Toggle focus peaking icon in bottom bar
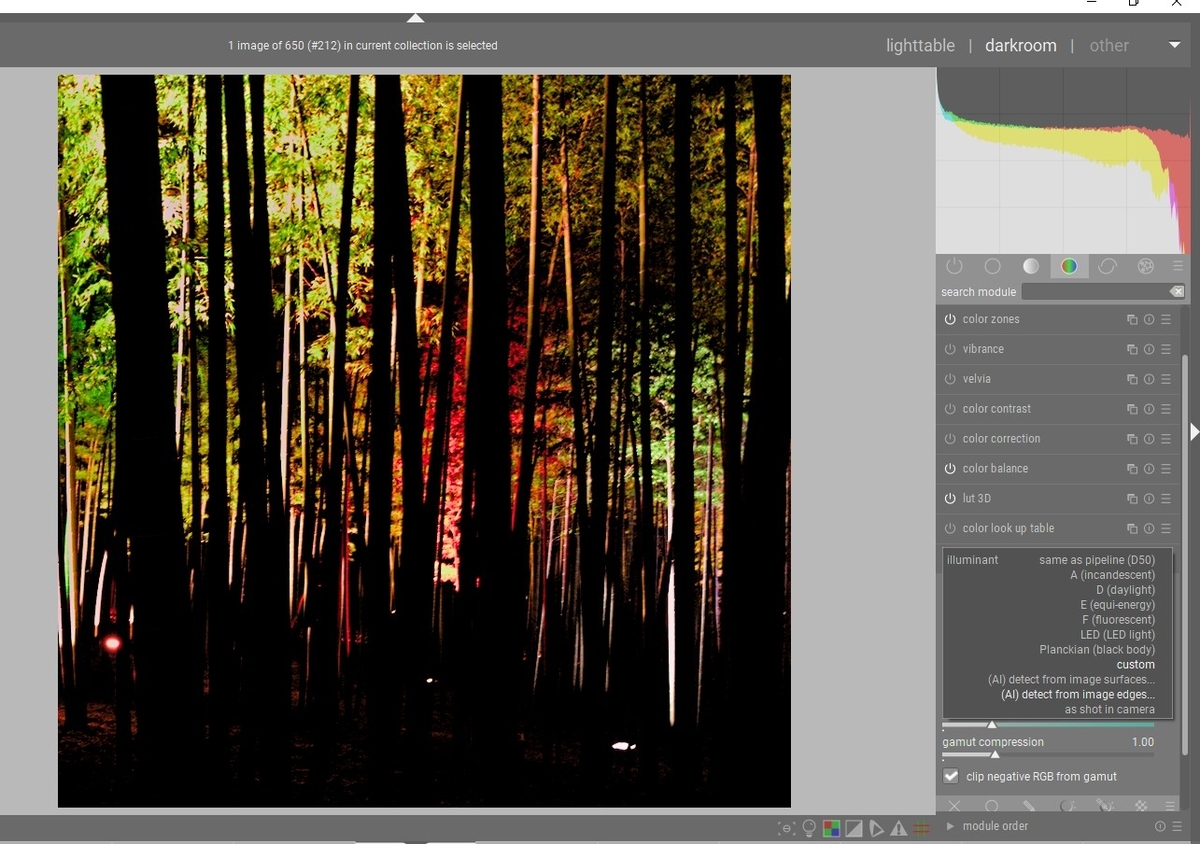Image resolution: width=1200 pixels, height=844 pixels. coord(786,828)
